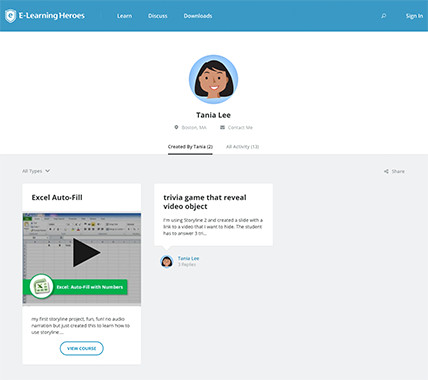428x380 pixels.
Task: Select the Created By Tania tab
Action: pos(190,147)
